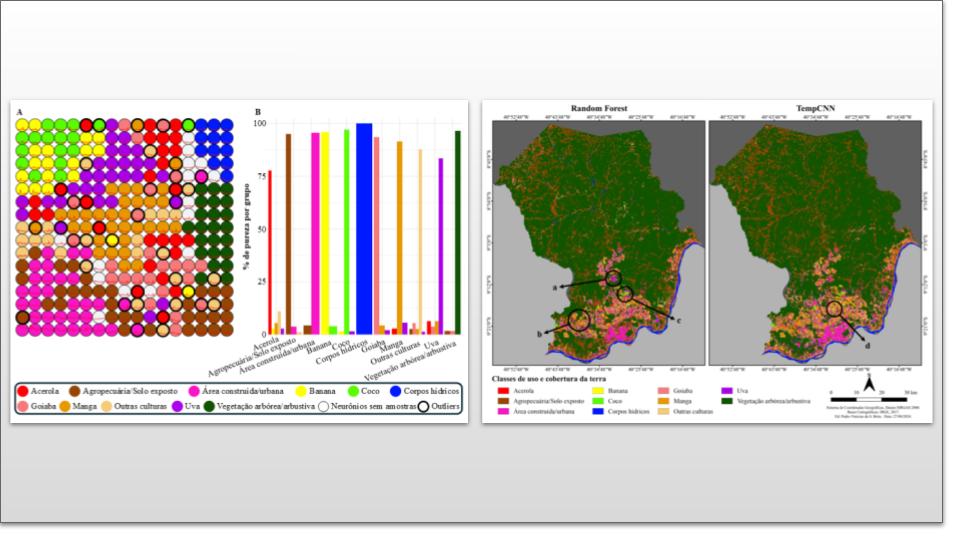Click the circled region pointing to 'c'

(626, 294)
